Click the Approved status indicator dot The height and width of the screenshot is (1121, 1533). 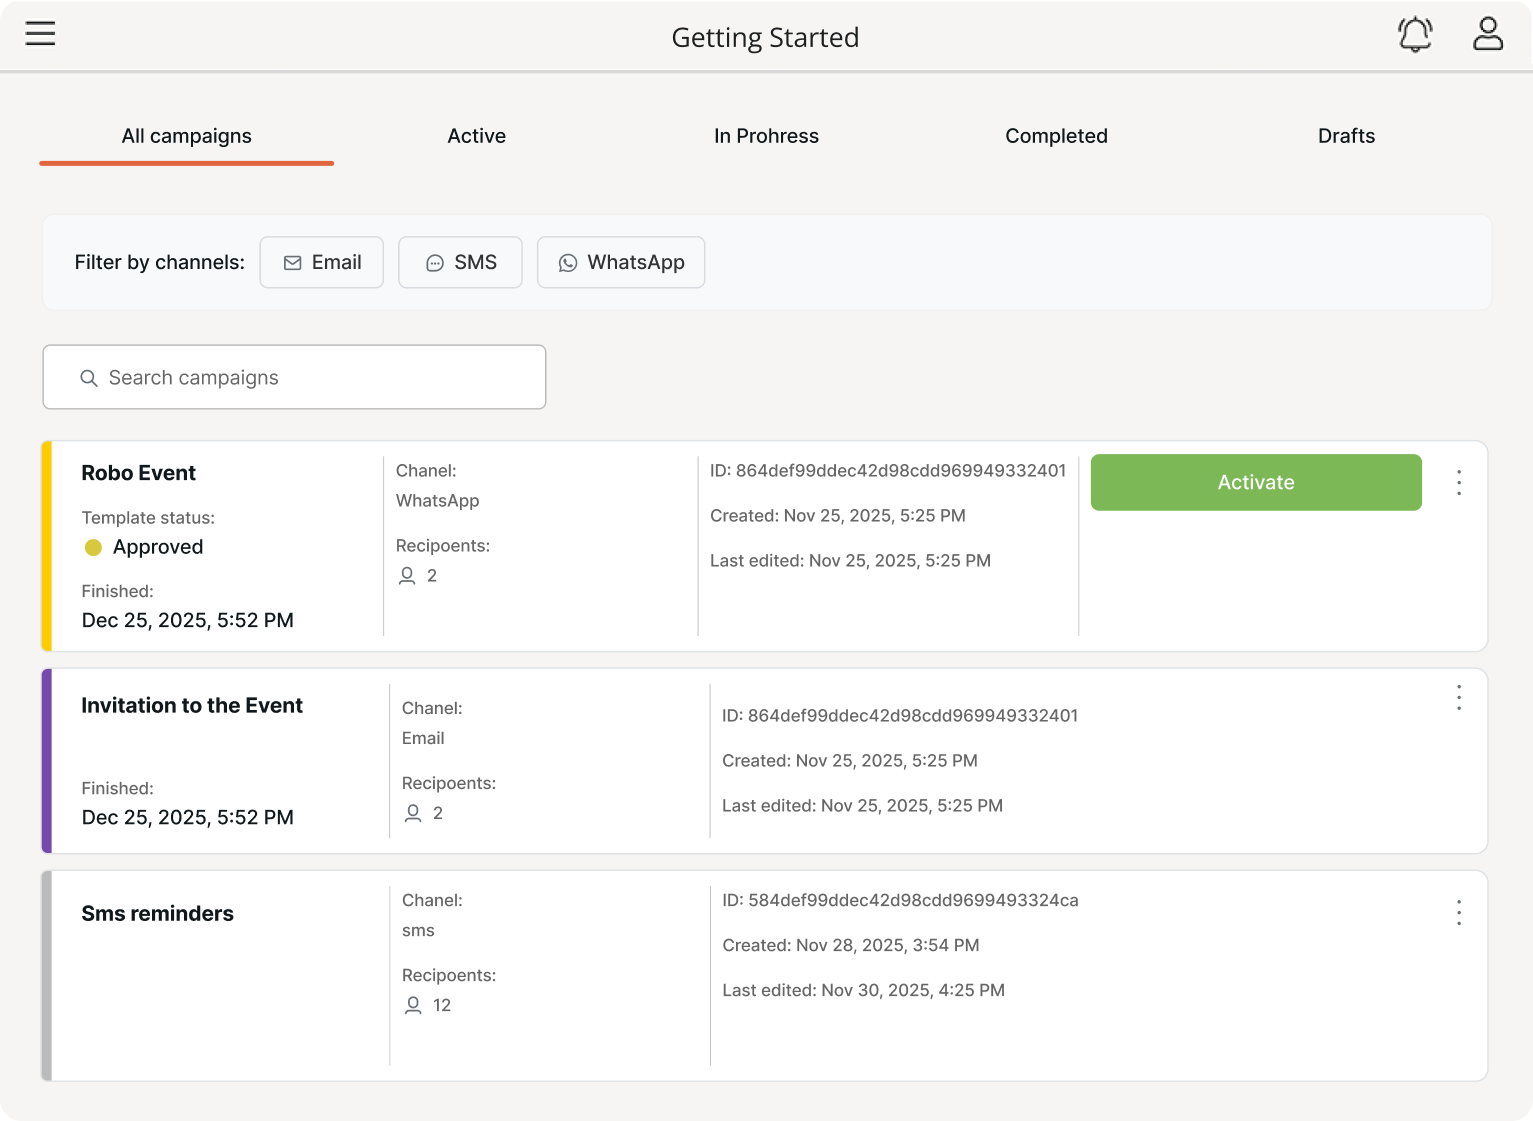pyautogui.click(x=93, y=547)
